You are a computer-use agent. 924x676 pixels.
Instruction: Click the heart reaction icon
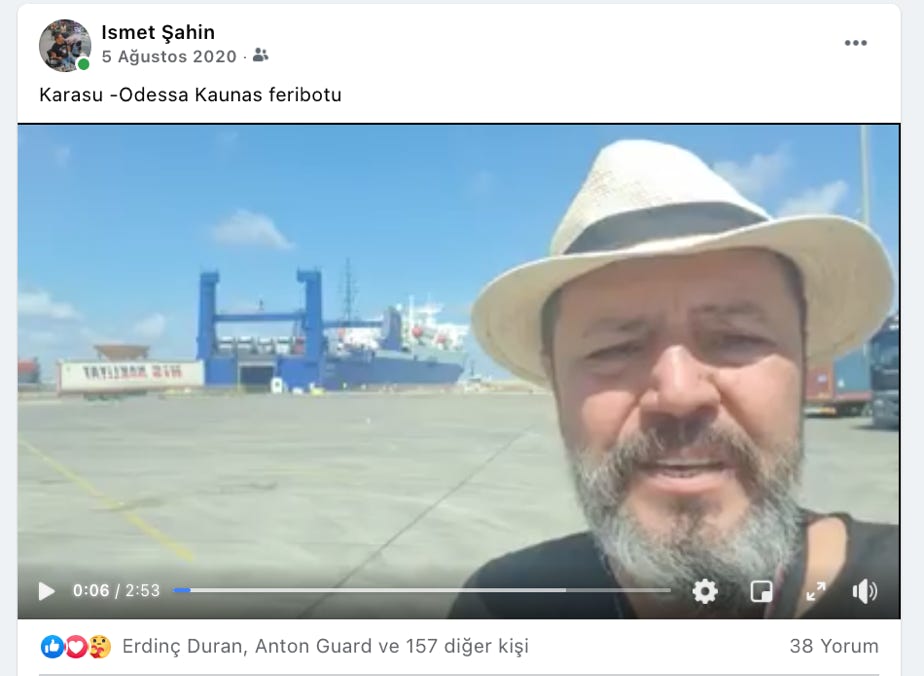[x=75, y=647]
